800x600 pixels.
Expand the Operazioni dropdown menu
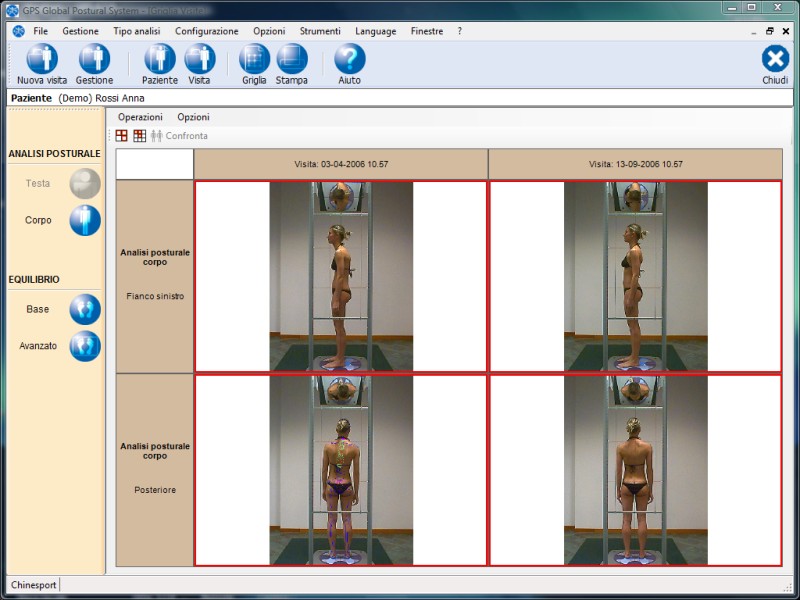click(140, 117)
